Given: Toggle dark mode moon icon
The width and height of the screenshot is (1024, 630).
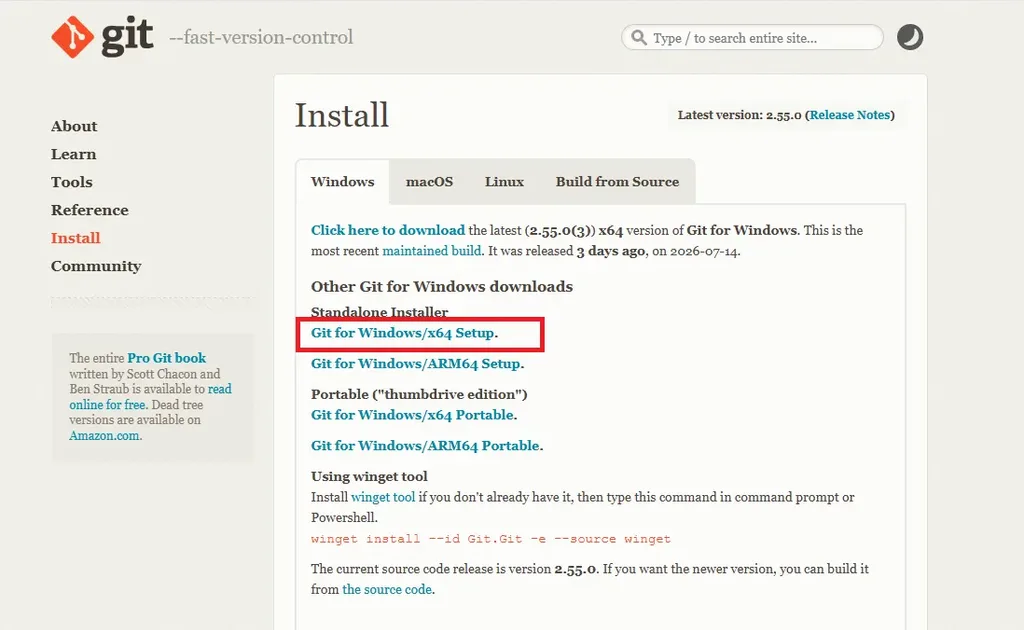Looking at the screenshot, I should [910, 37].
